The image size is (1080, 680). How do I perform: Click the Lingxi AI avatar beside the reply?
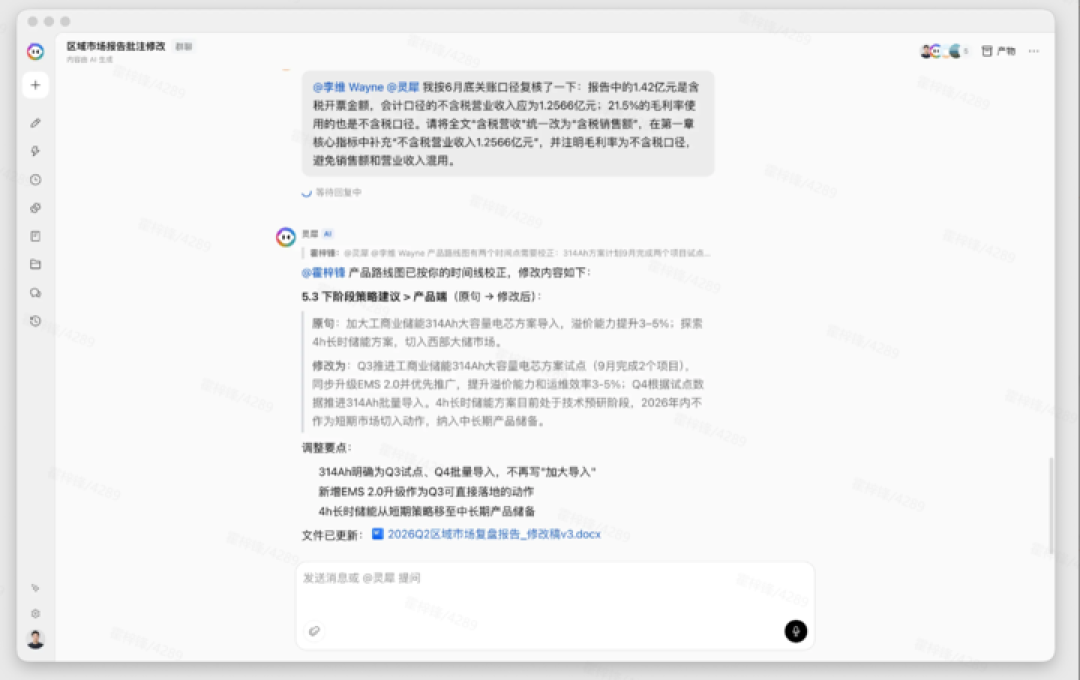click(x=286, y=237)
